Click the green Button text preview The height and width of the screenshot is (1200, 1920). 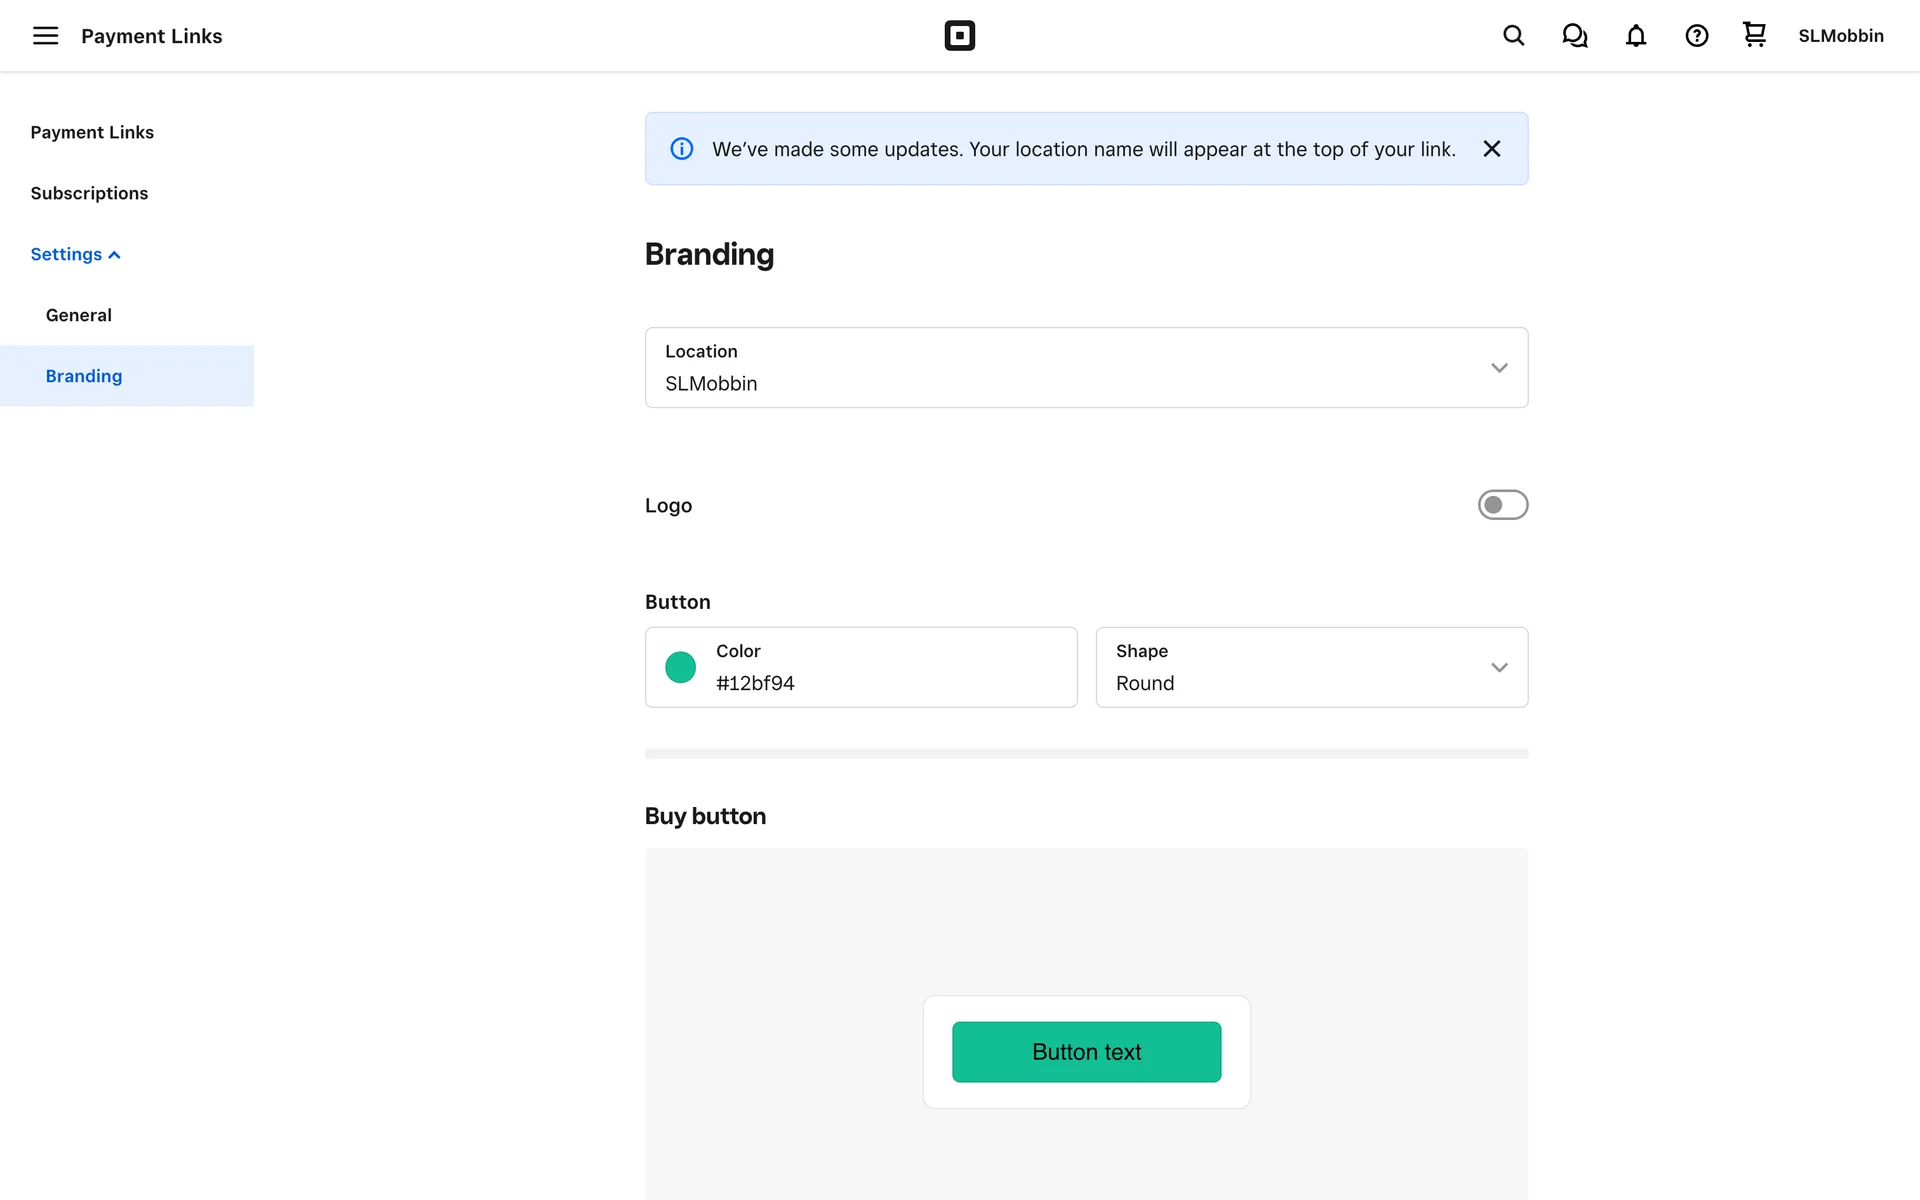pos(1086,1052)
